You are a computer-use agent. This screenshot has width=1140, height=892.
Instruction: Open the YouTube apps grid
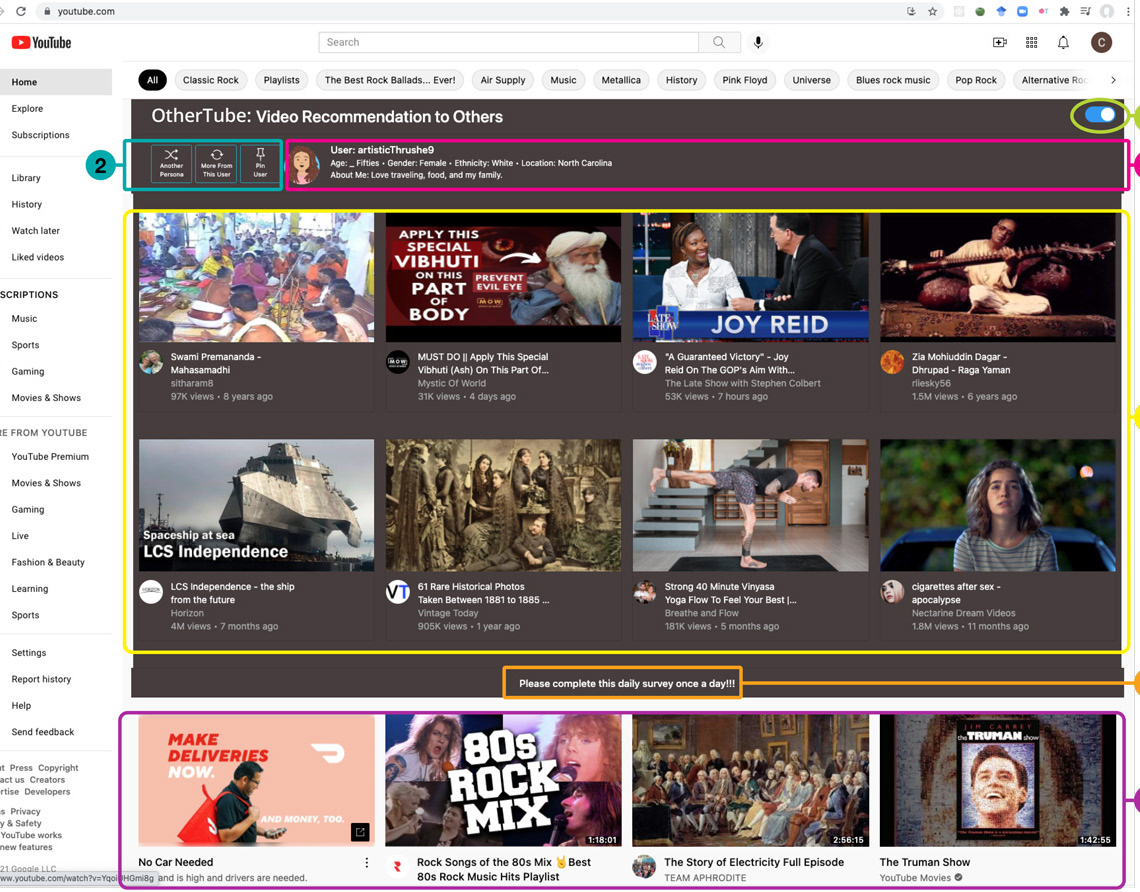[x=1031, y=43]
